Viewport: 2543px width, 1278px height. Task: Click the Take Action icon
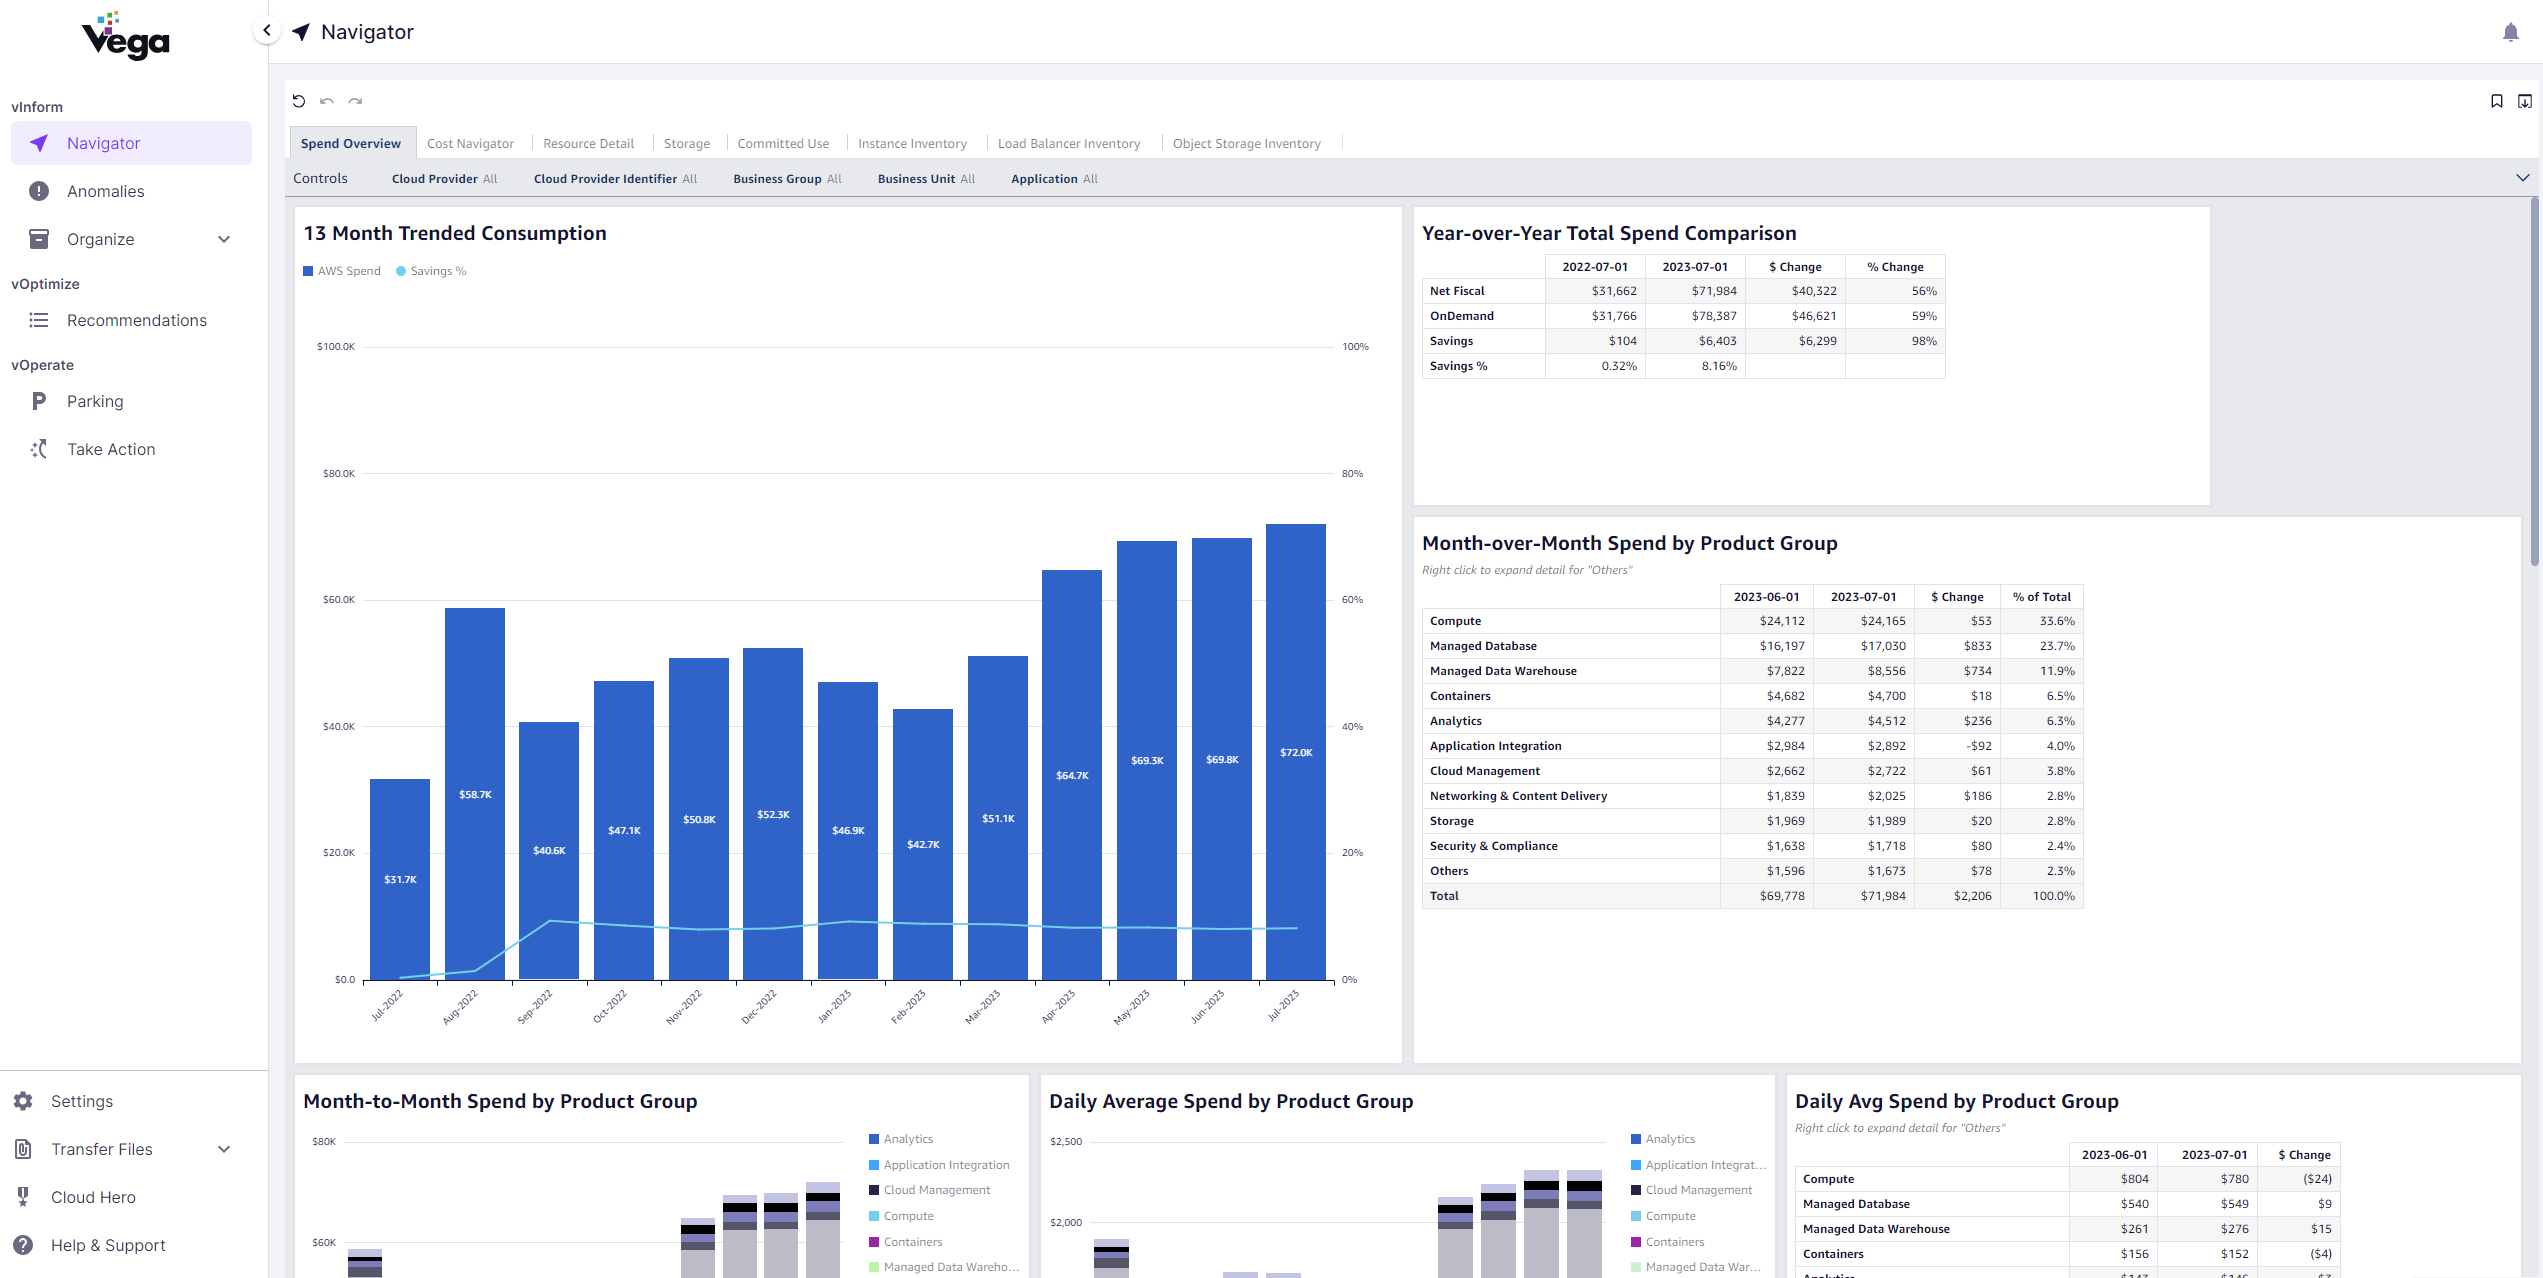pos(39,449)
